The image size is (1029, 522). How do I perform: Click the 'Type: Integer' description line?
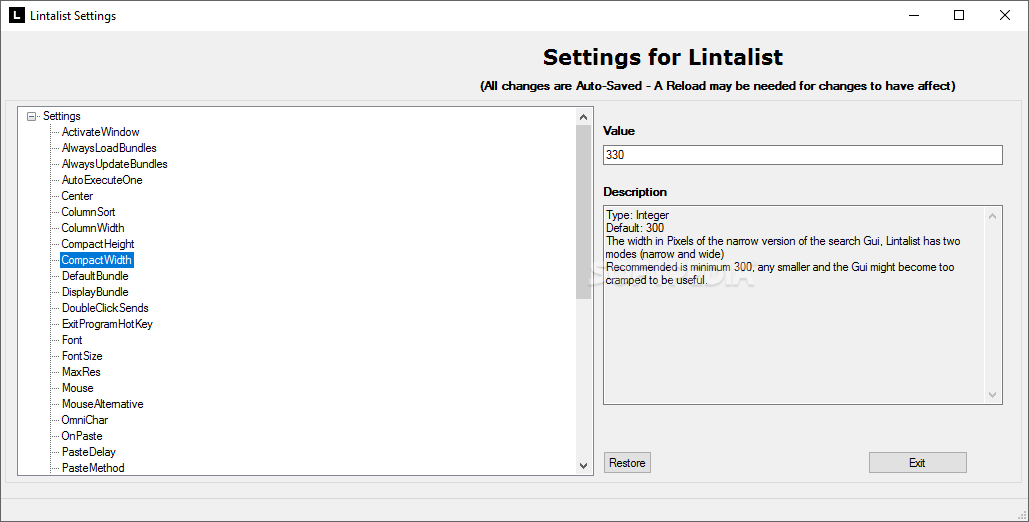point(637,215)
